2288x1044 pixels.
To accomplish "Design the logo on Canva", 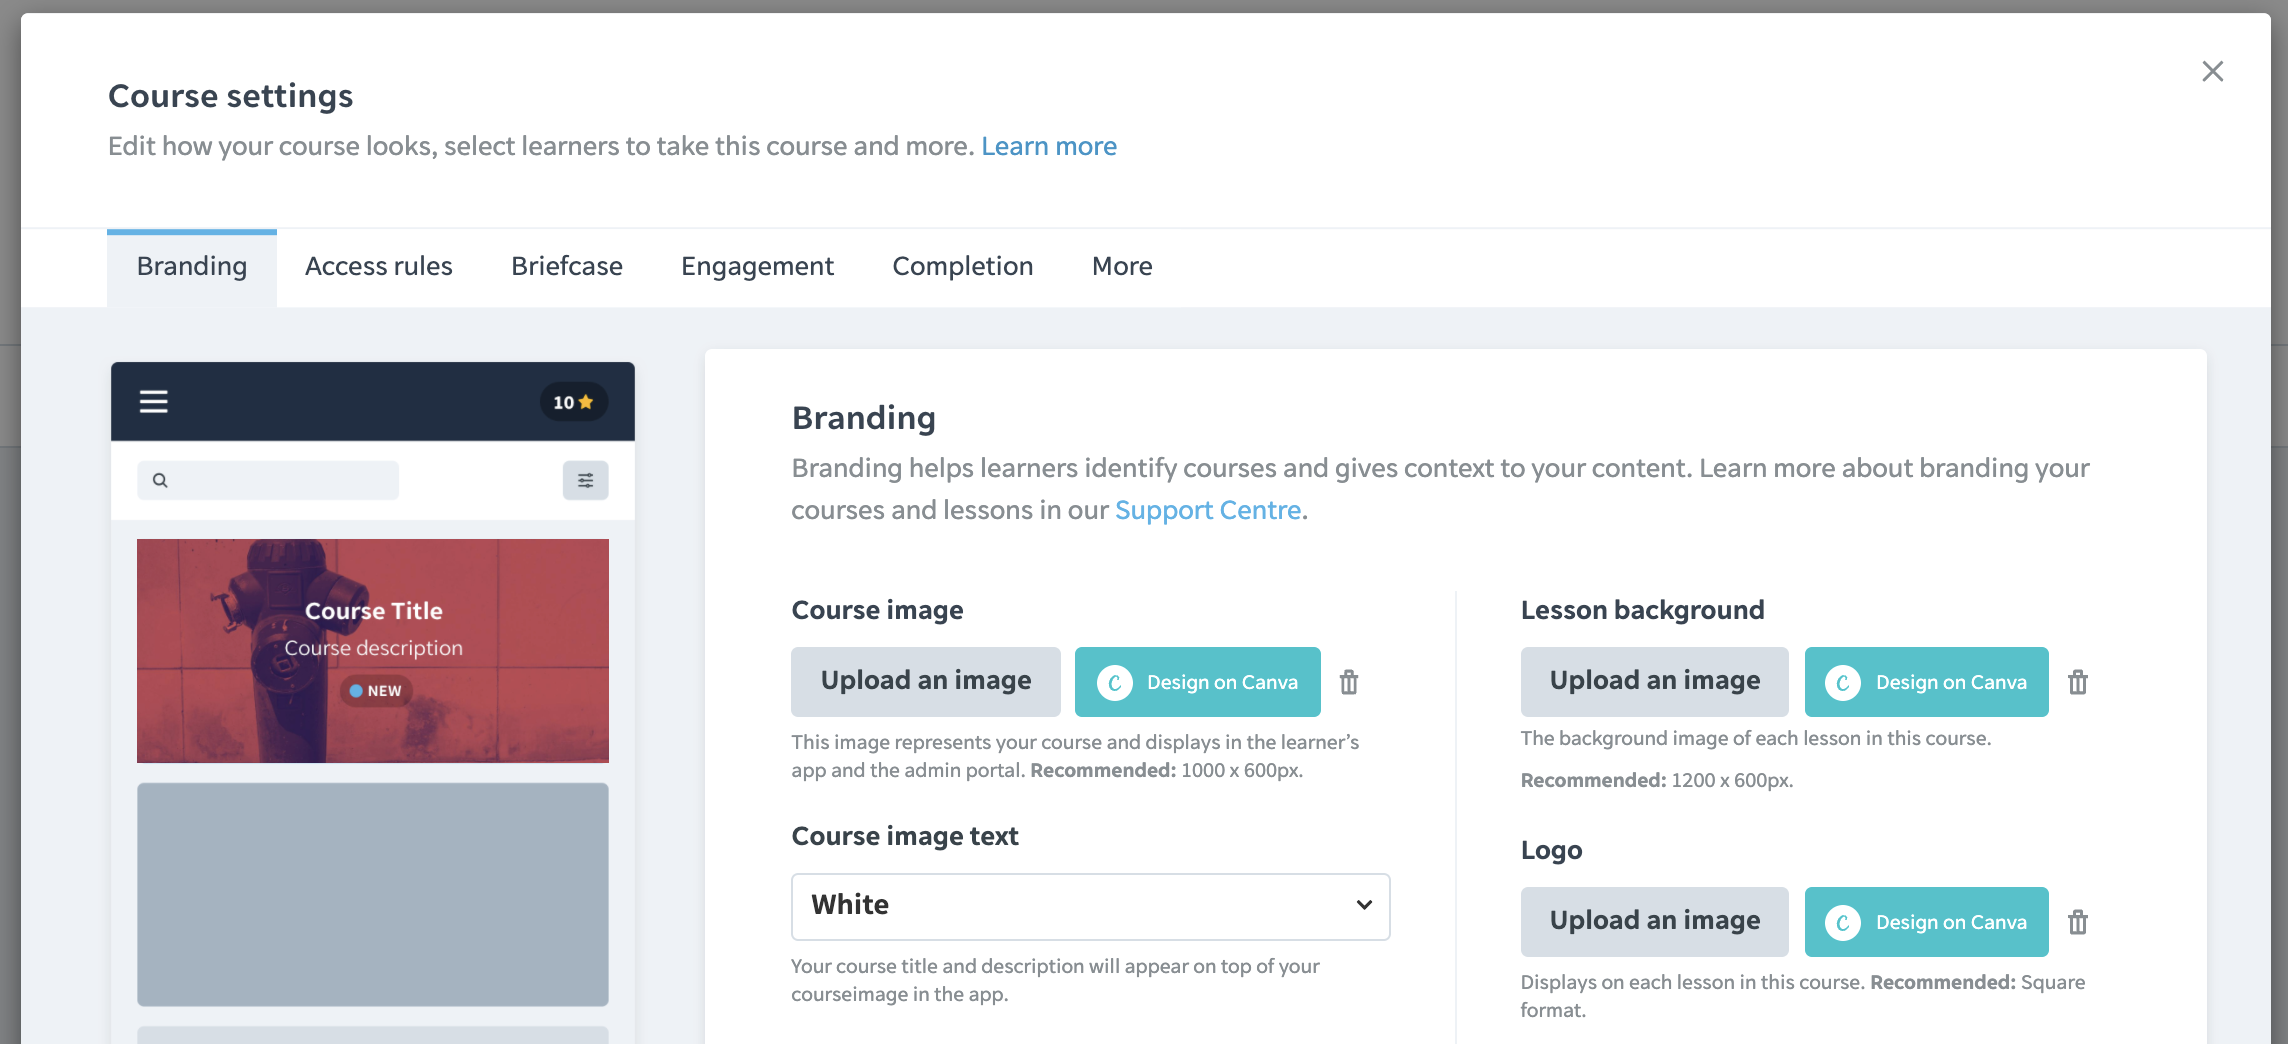I will coord(1927,922).
